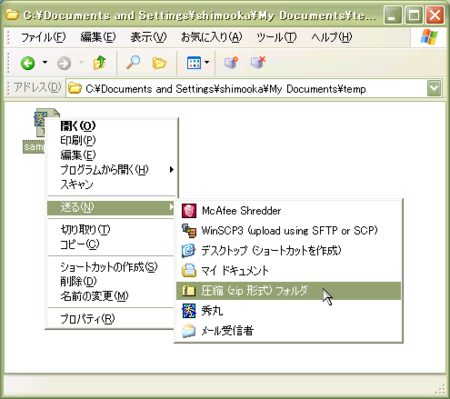
Task: Close the Explorer window
Action: 435,15
